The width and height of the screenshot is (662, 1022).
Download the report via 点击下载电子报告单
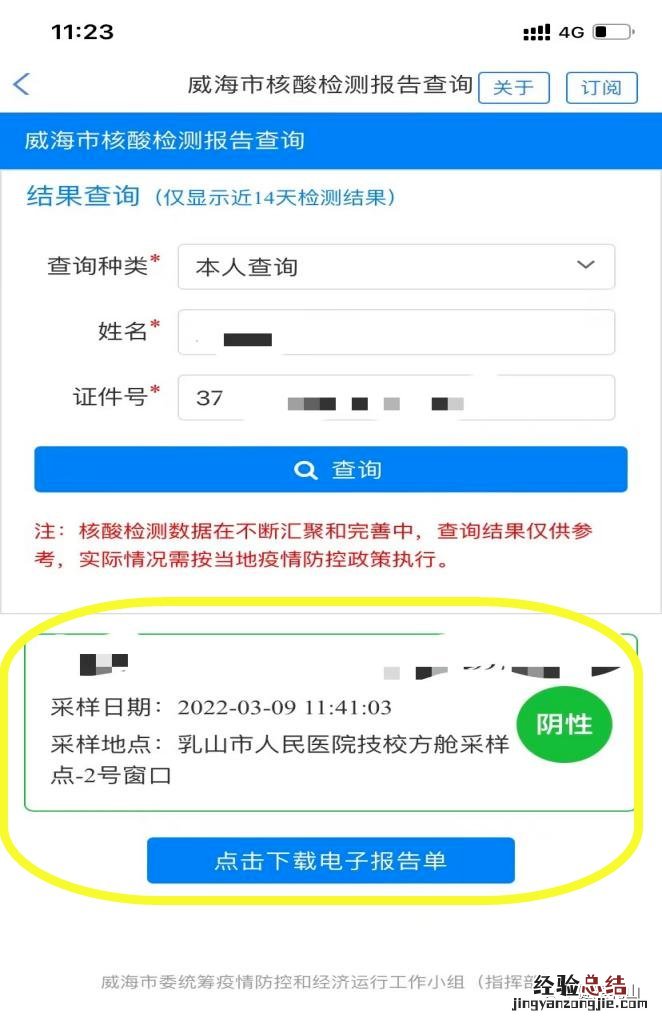(331, 860)
